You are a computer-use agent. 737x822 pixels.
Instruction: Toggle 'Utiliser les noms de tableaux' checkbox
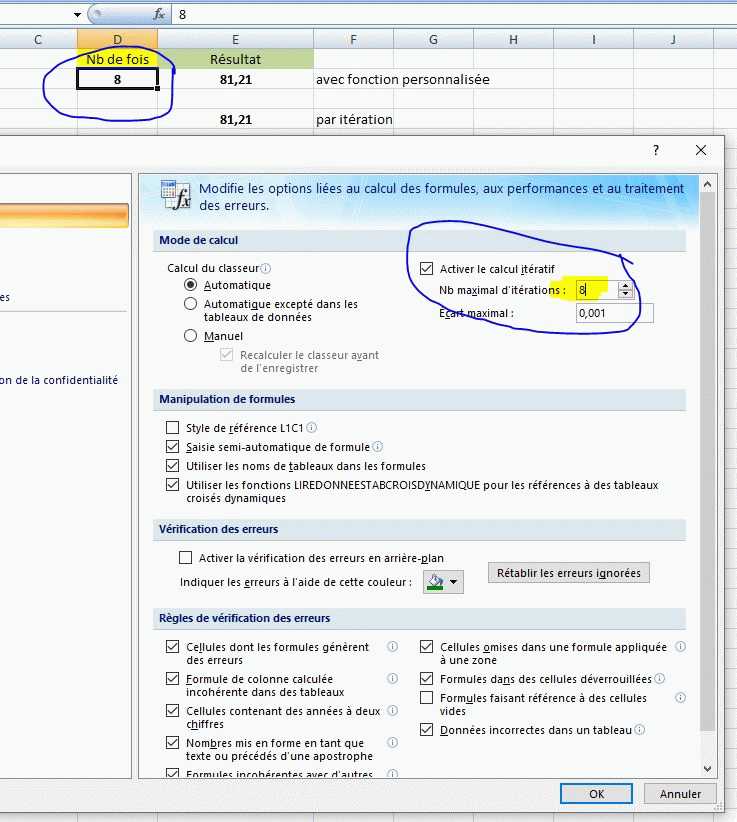tap(172, 466)
